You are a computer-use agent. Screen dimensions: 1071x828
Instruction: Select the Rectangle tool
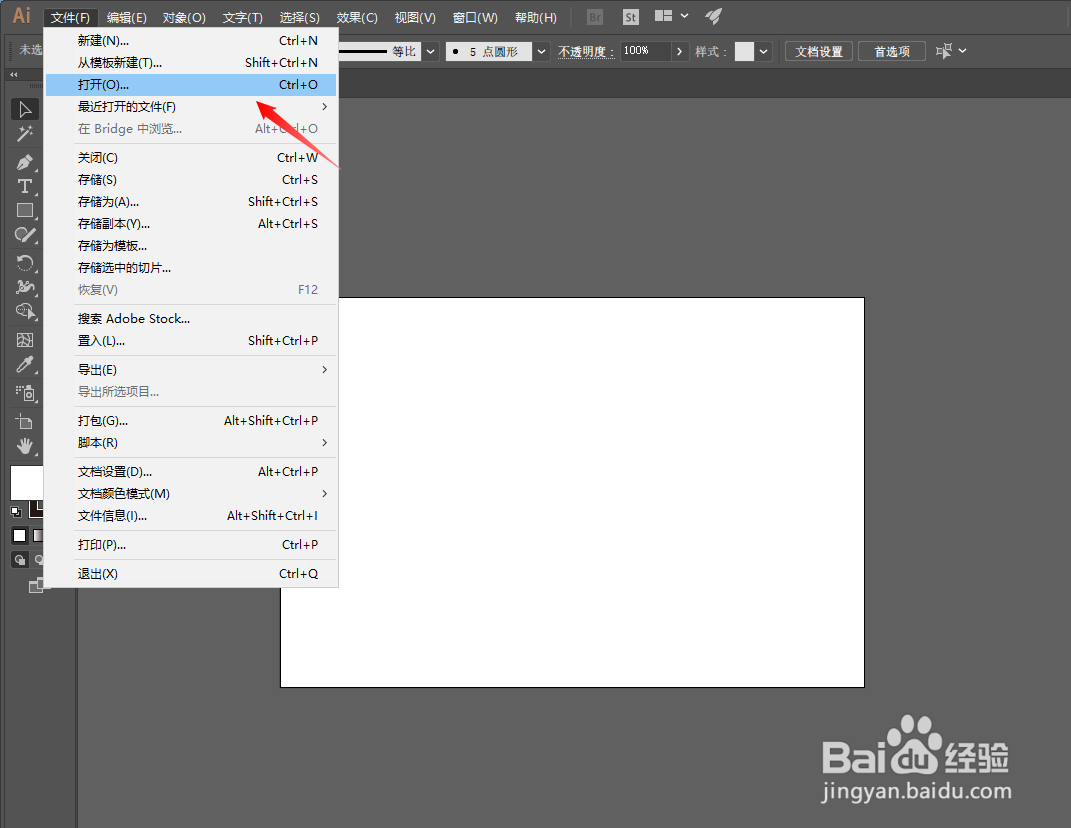coord(25,211)
